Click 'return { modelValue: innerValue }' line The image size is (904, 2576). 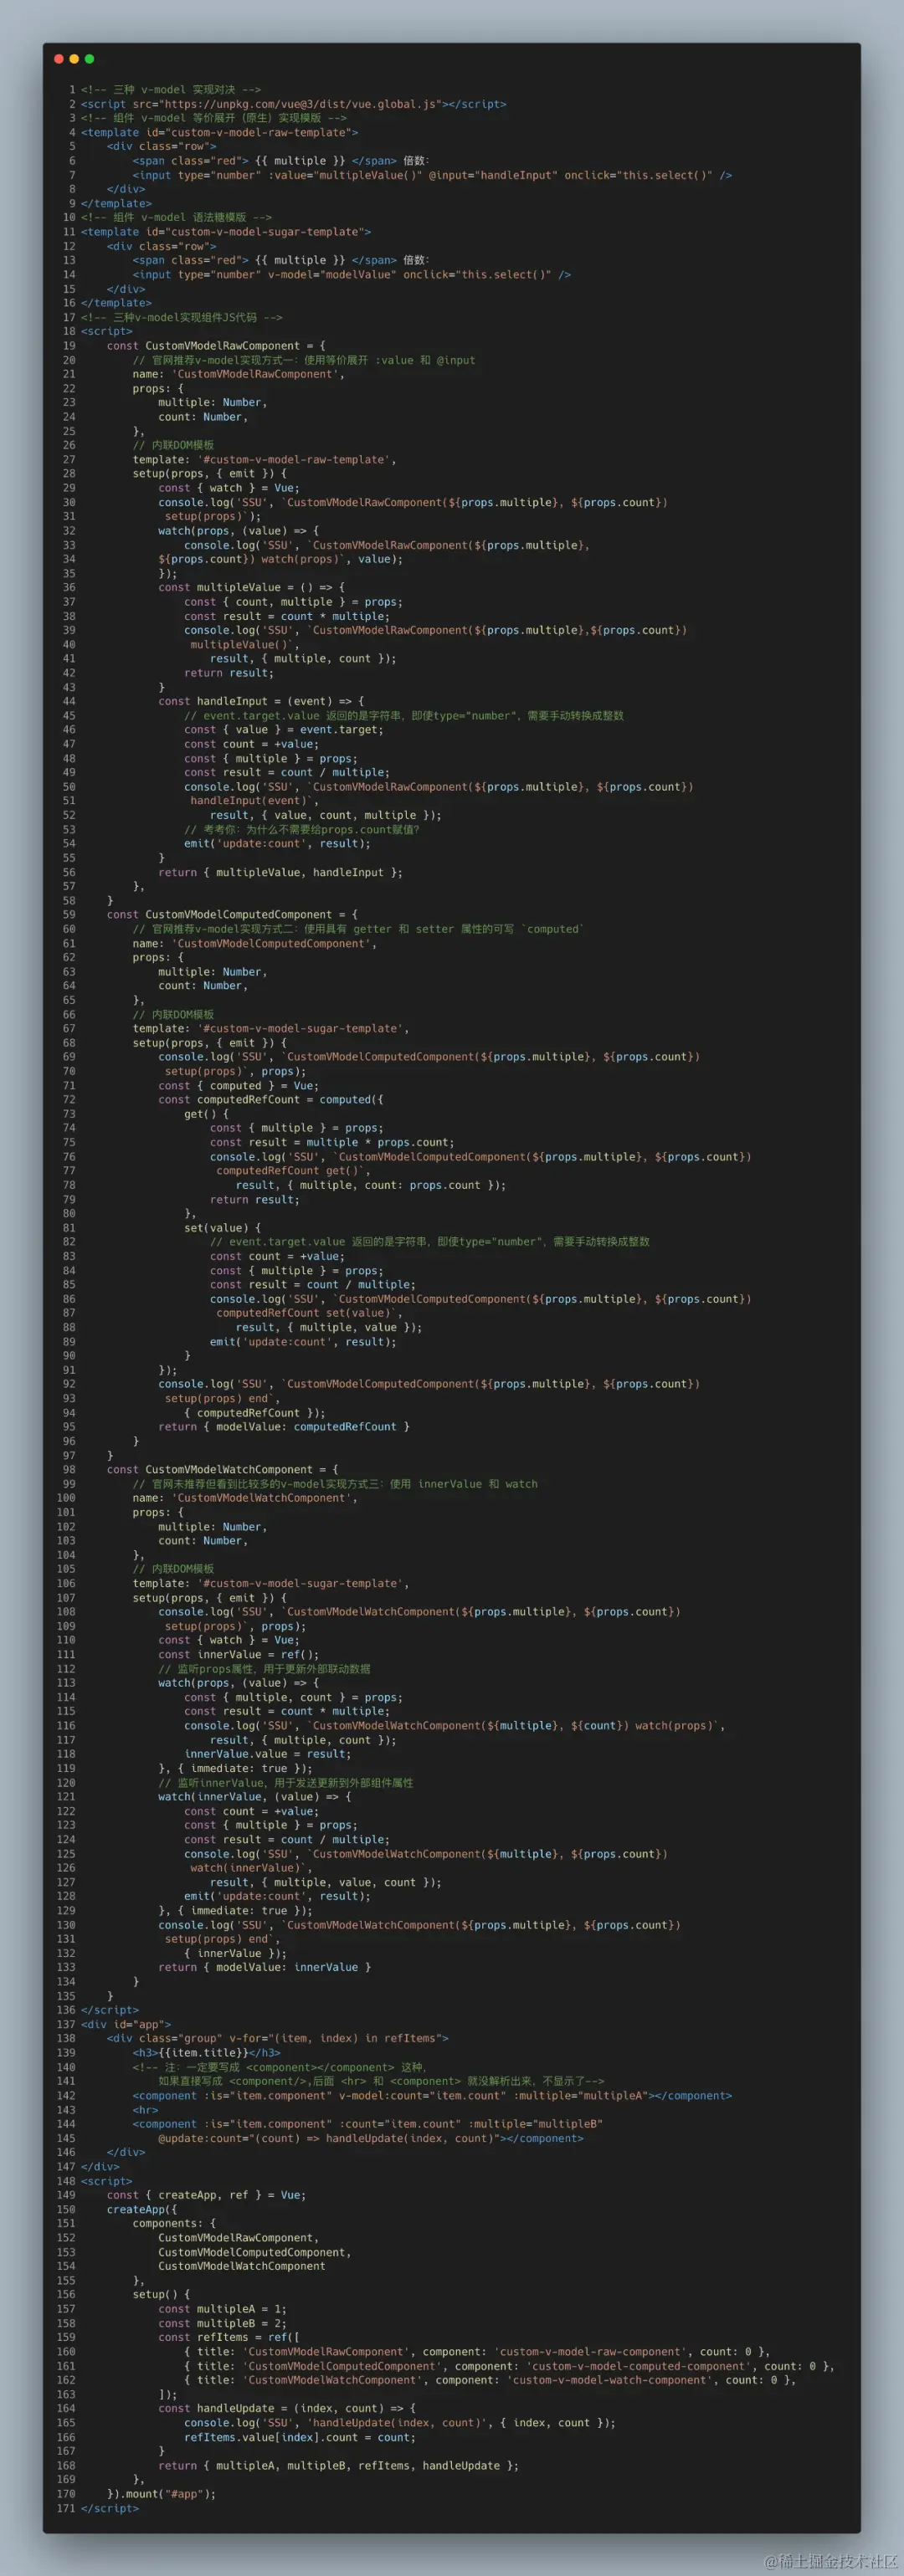pyautogui.click(x=264, y=1967)
